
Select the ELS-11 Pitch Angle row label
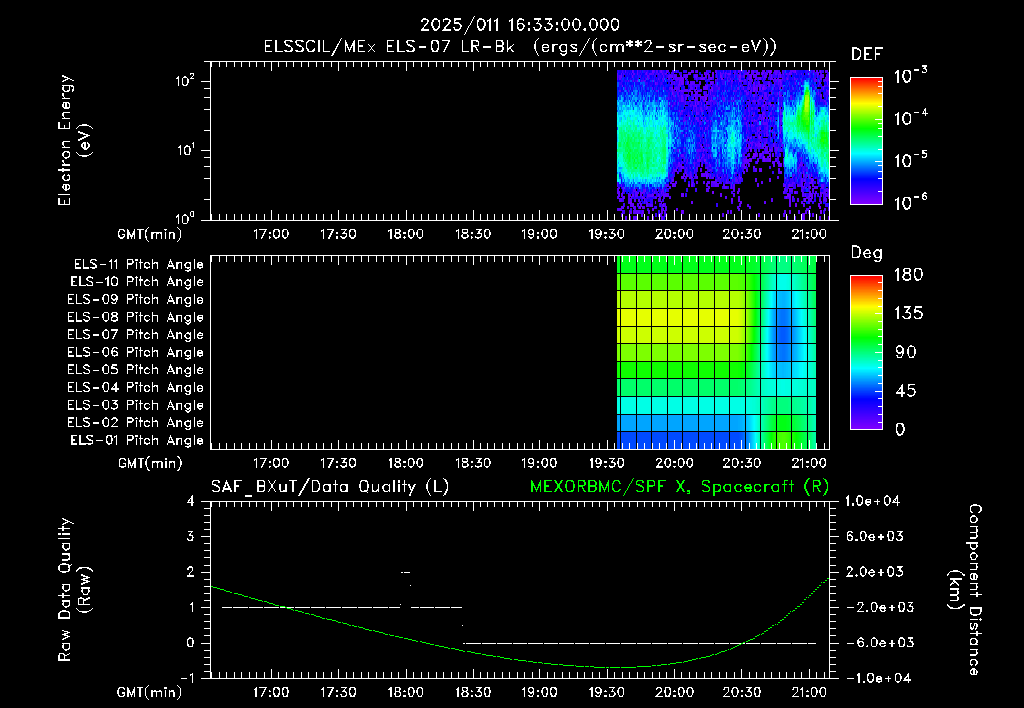tap(138, 265)
